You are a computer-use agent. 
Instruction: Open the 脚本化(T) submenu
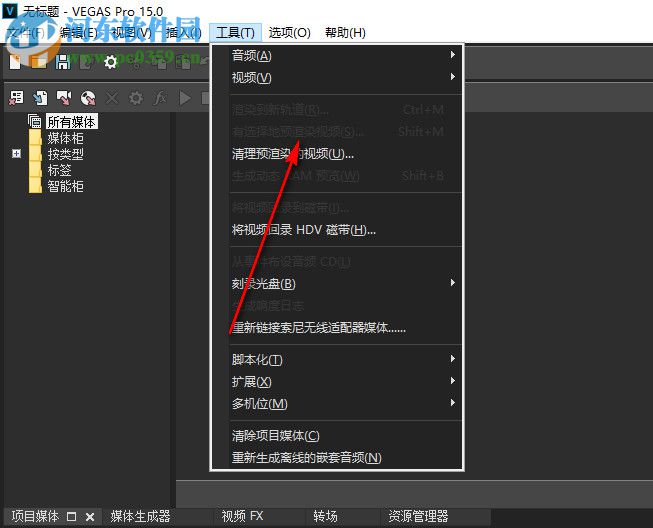(x=344, y=359)
